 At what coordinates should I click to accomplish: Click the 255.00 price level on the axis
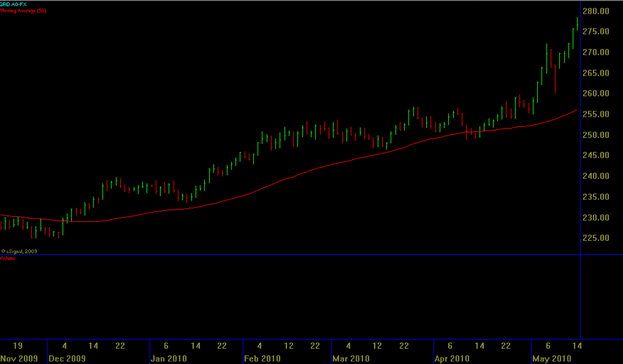(x=596, y=114)
